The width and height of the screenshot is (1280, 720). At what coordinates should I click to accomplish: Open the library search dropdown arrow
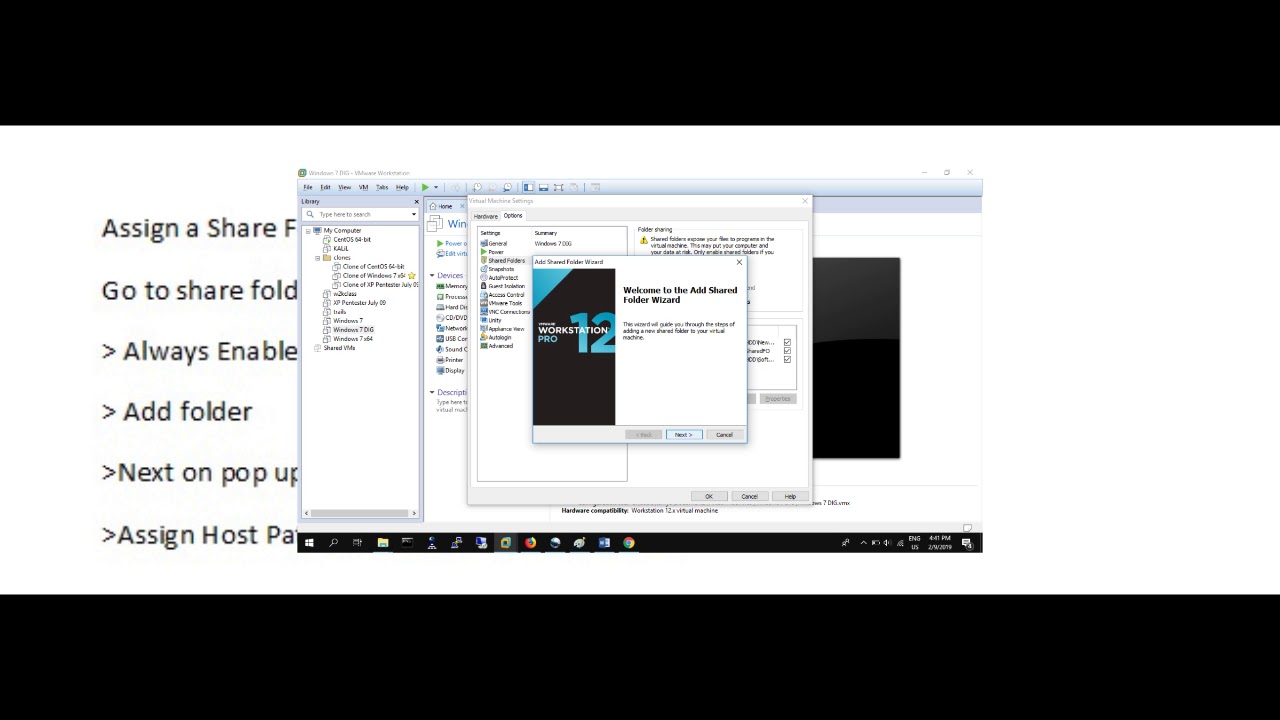pos(413,214)
